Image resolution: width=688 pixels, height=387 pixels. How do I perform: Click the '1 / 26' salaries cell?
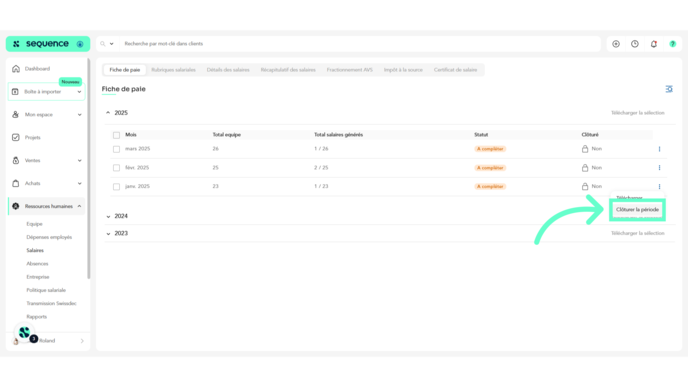tap(321, 149)
